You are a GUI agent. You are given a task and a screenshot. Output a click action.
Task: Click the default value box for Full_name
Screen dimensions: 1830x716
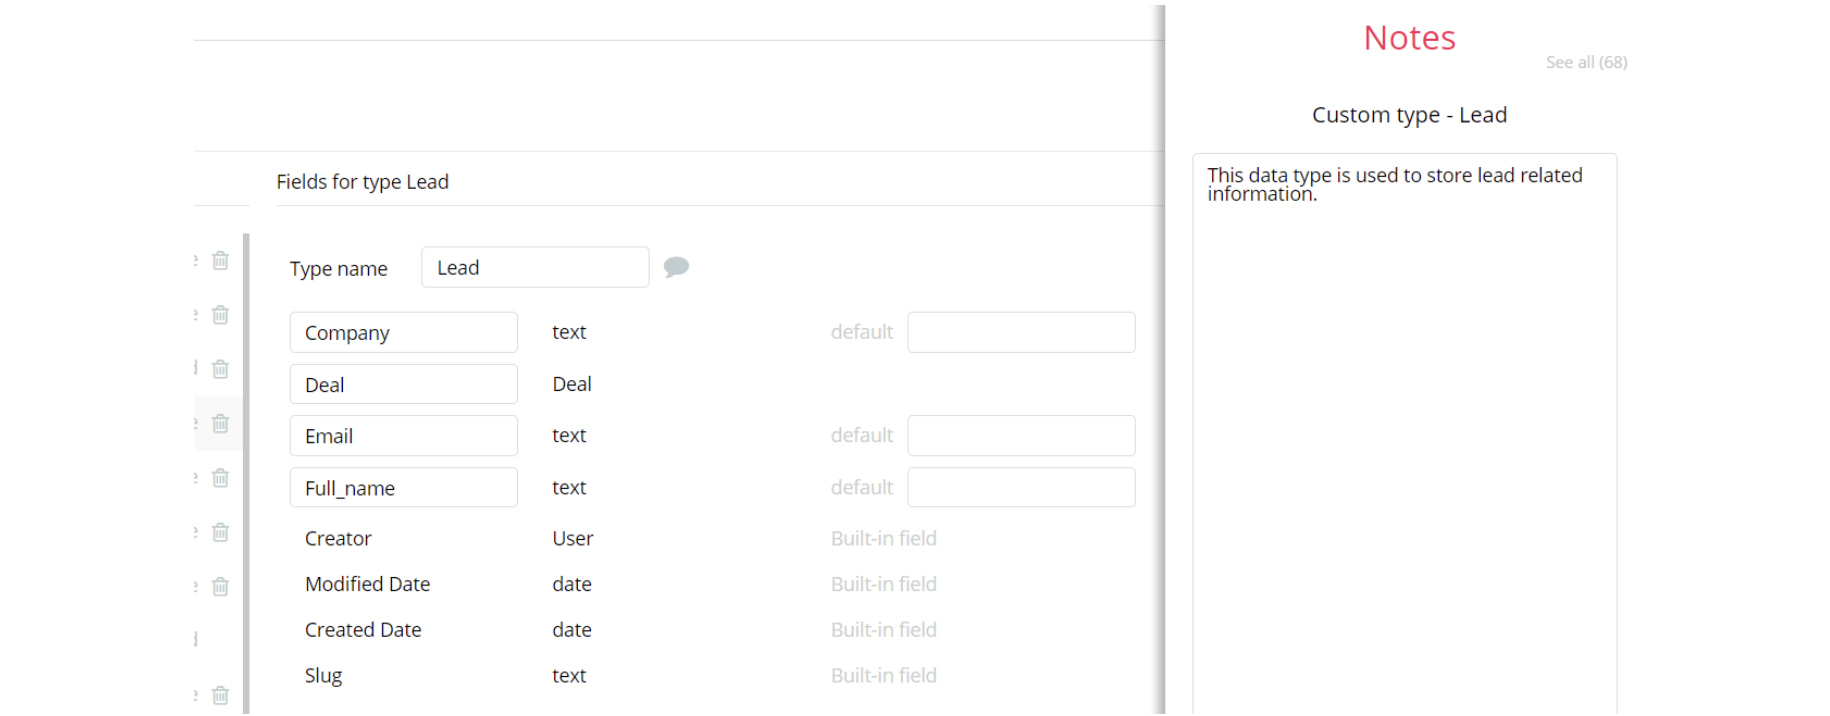pos(1021,488)
